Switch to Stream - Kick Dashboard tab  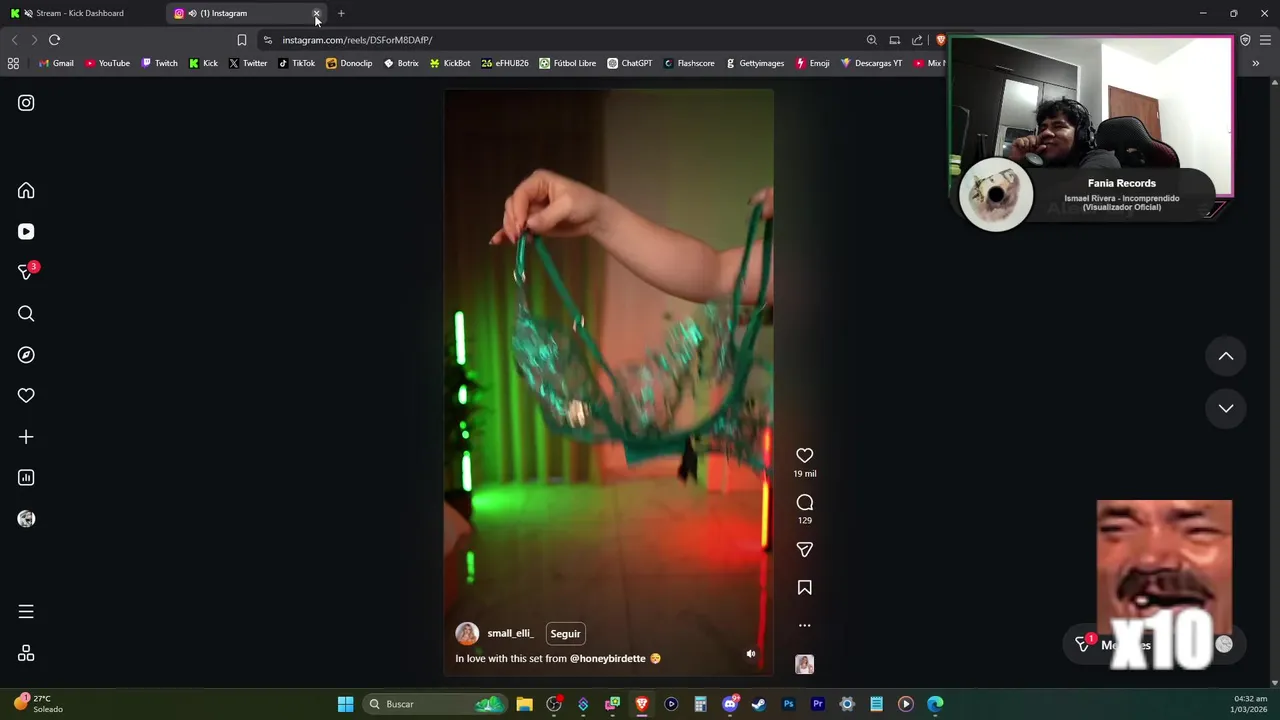point(80,13)
